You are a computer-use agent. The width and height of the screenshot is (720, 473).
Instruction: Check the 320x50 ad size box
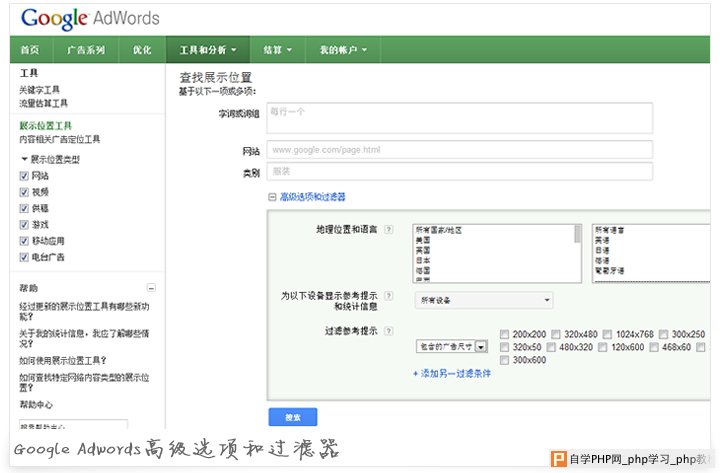504,347
